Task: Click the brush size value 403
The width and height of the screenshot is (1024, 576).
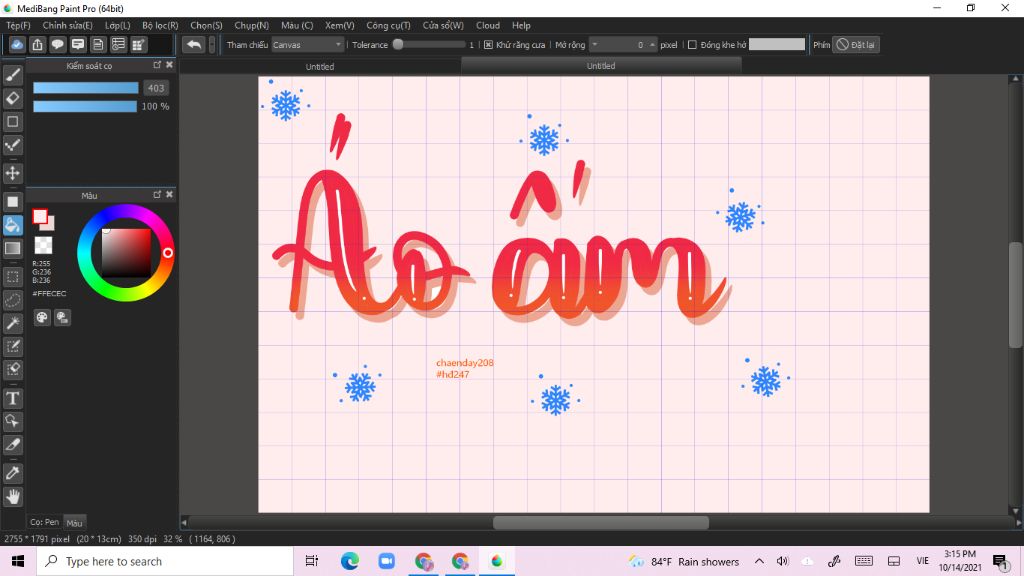Action: (155, 88)
